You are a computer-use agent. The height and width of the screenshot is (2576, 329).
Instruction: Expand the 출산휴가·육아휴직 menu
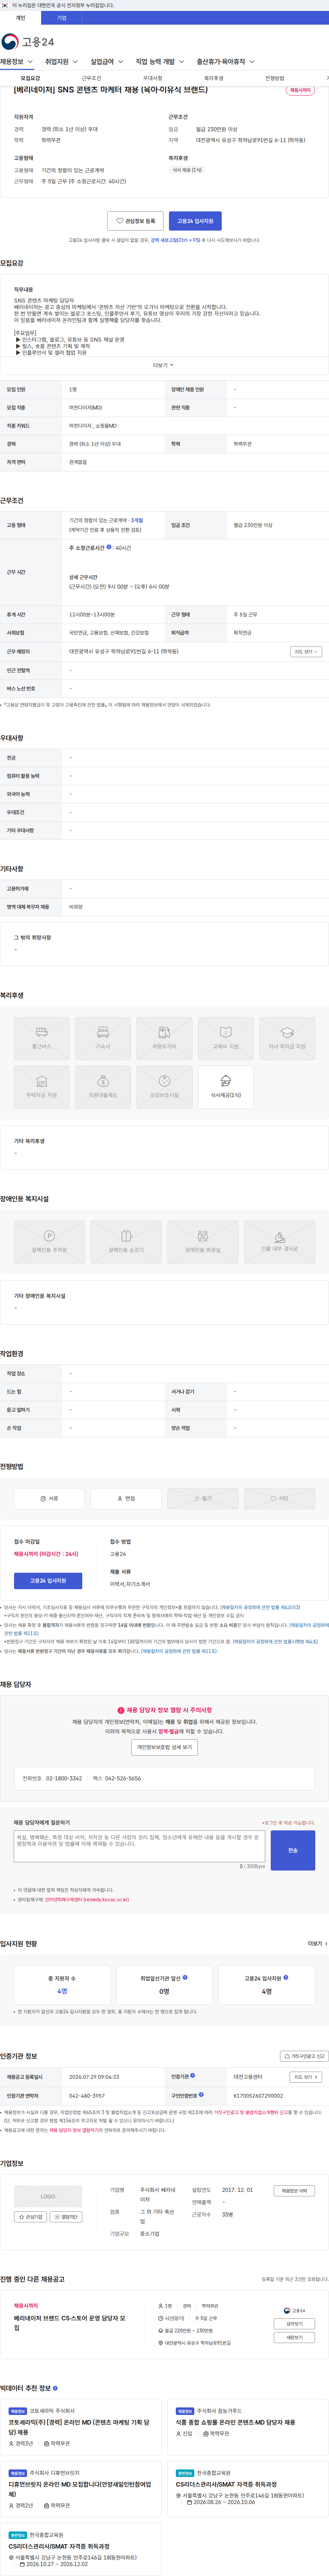225,62
